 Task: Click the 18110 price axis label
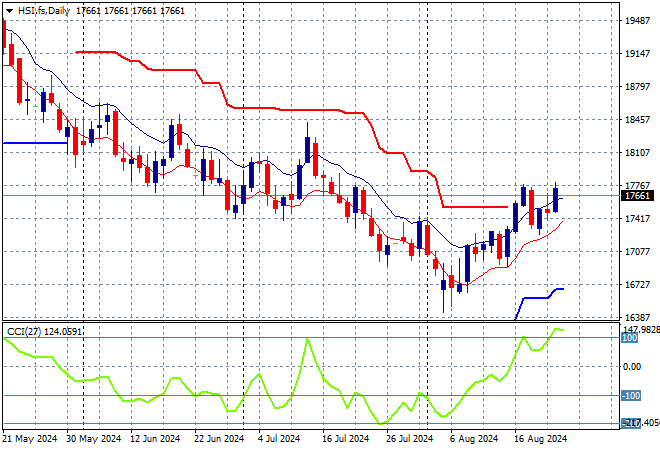[x=638, y=153]
